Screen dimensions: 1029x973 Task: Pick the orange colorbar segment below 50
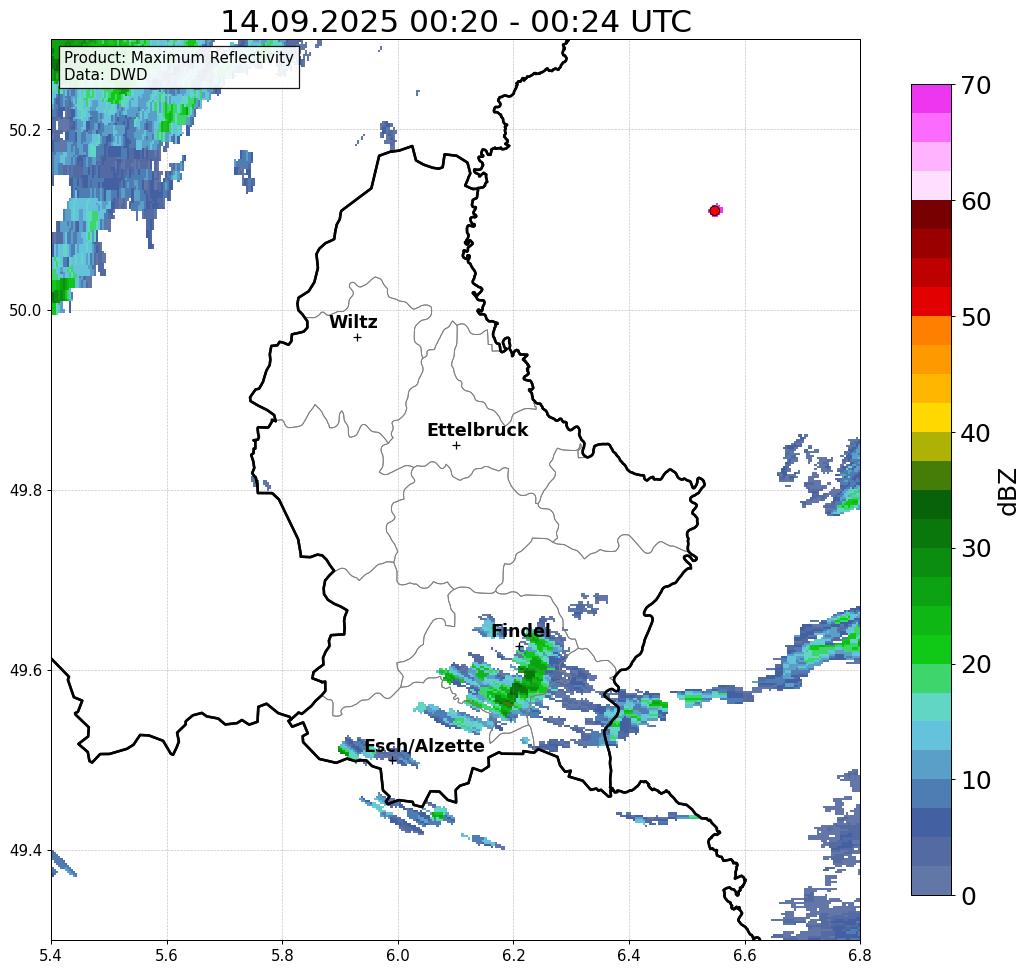931,331
